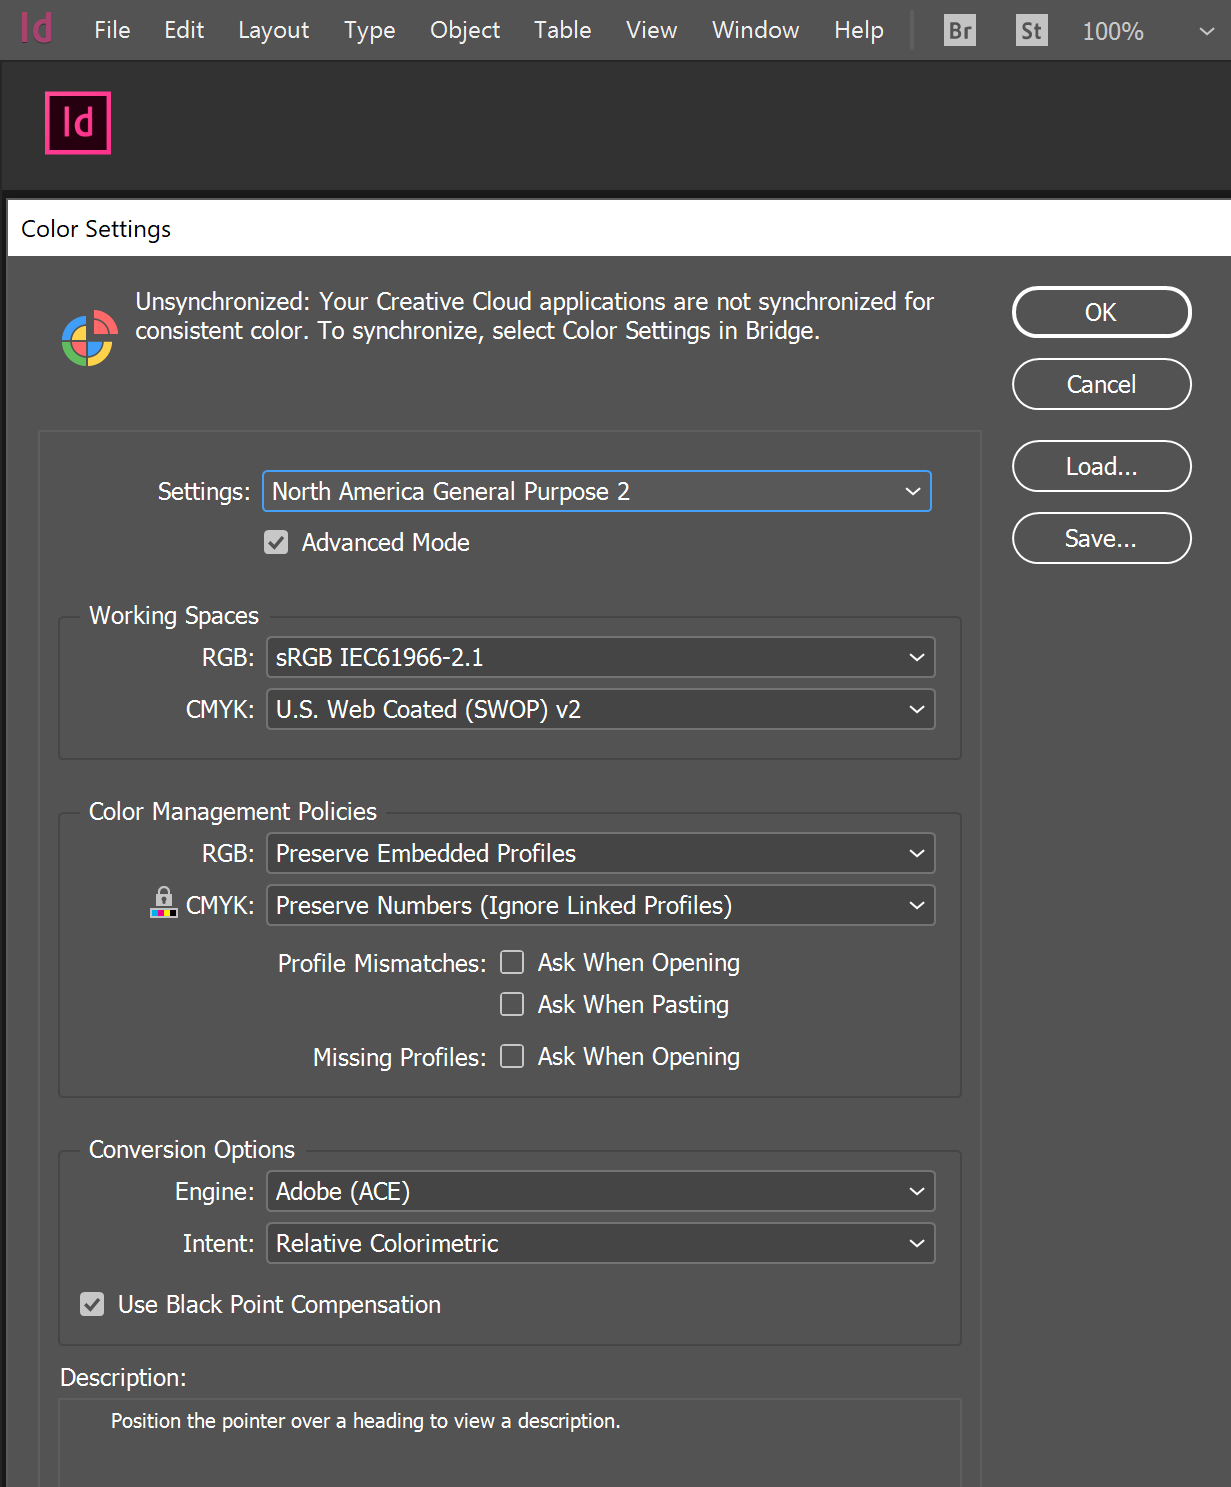The width and height of the screenshot is (1231, 1487).
Task: Open the conversion Intent dropdown
Action: tap(601, 1243)
